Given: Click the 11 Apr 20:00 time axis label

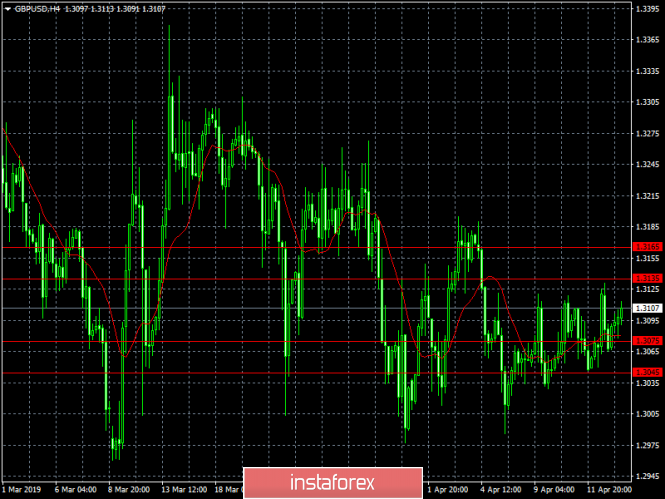Looking at the screenshot, I should (609, 490).
